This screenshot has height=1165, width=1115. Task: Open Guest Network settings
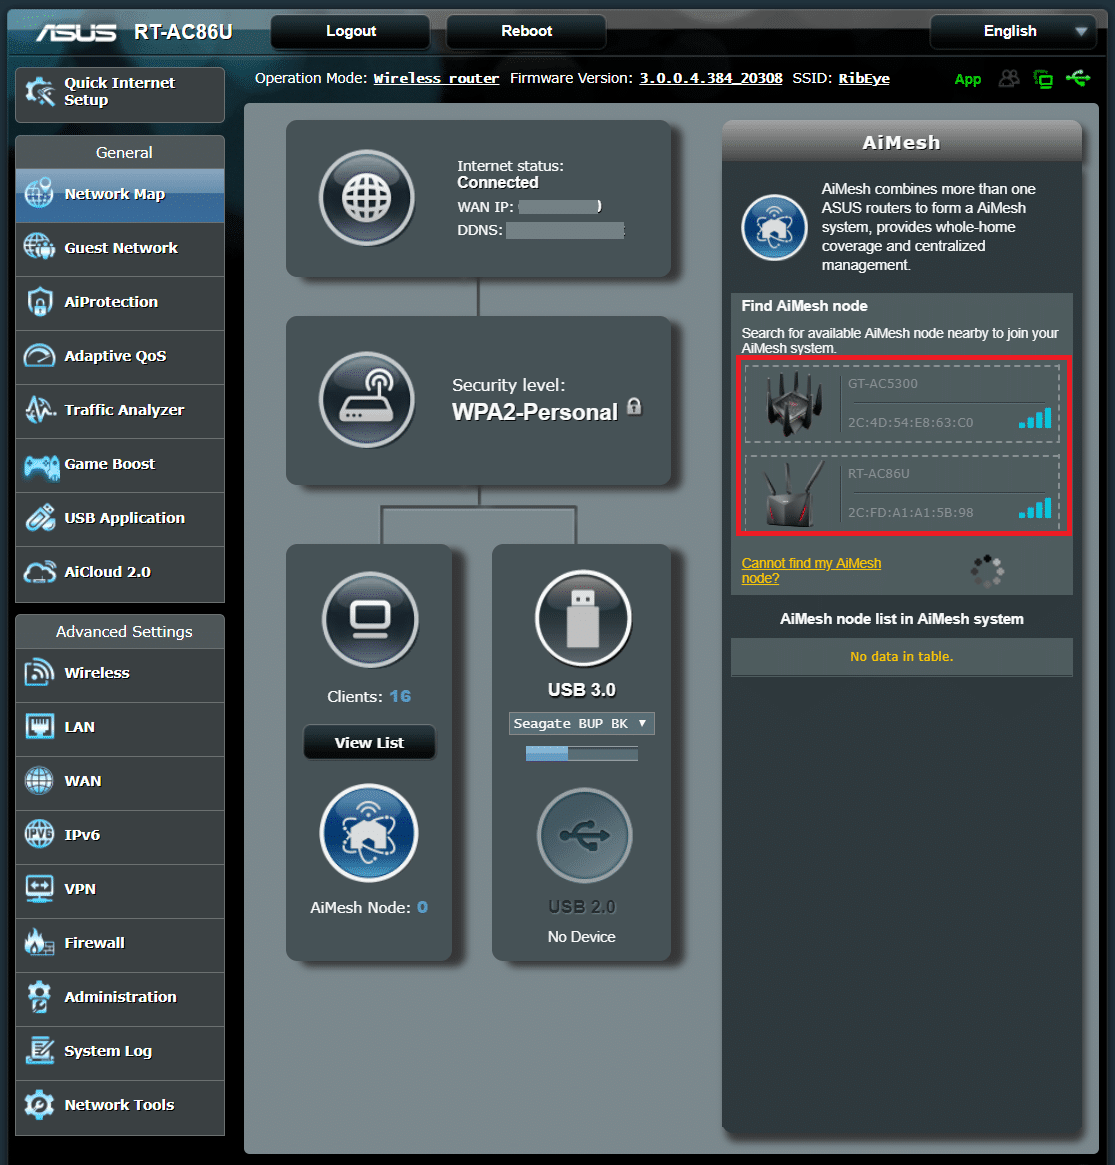tap(120, 249)
